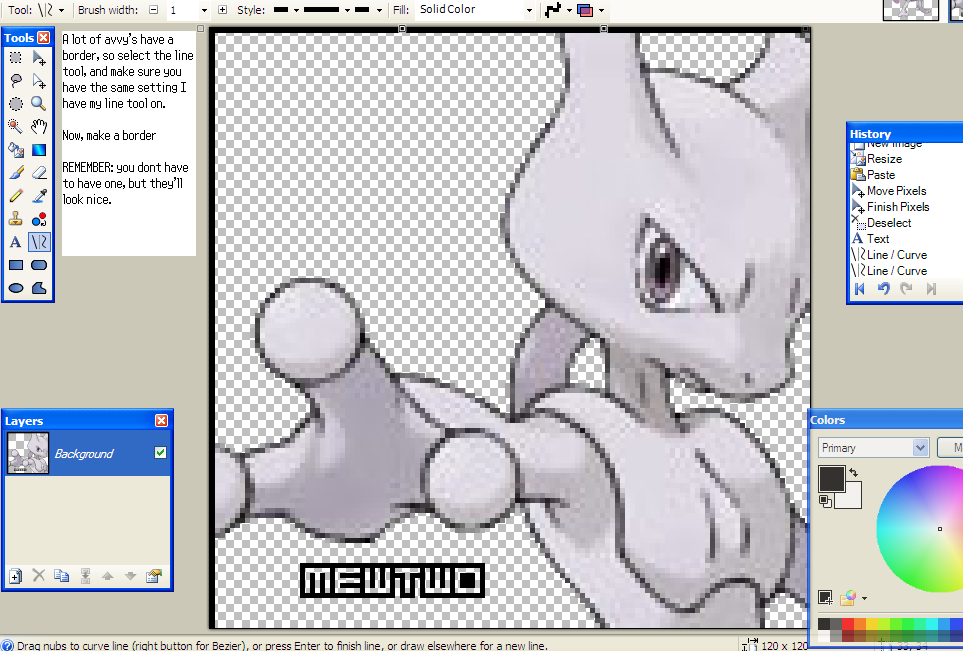Click the secondary color swatch
This screenshot has height=651, width=963.
click(x=852, y=498)
